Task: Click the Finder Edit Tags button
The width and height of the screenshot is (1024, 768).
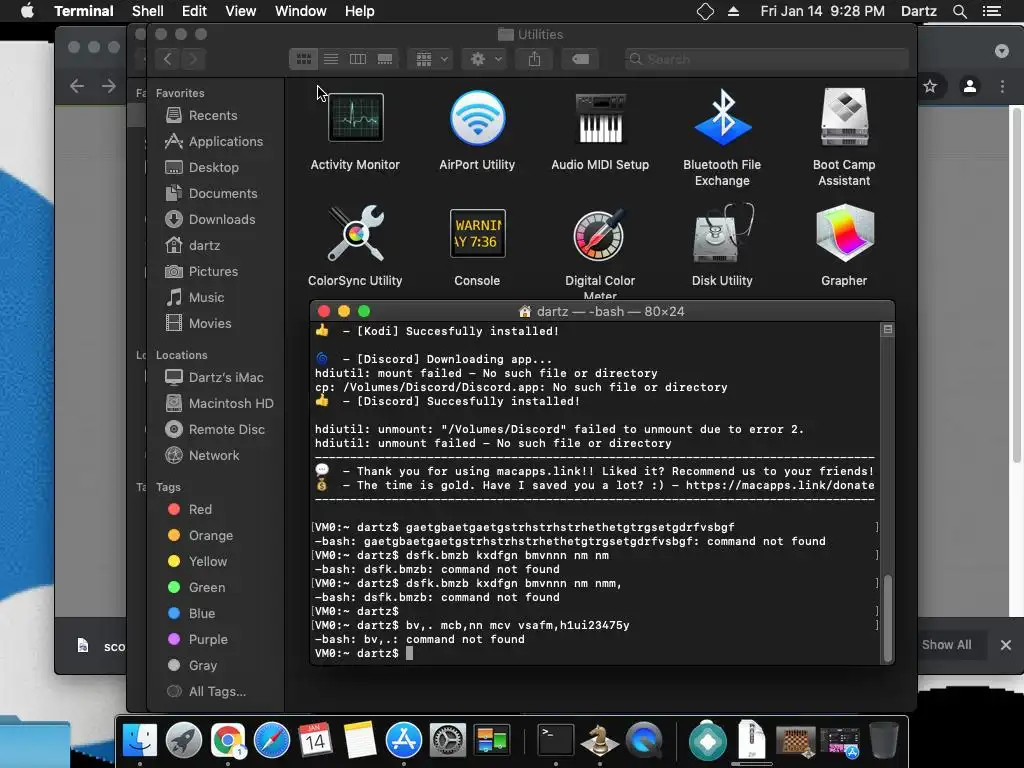Action: pos(580,59)
